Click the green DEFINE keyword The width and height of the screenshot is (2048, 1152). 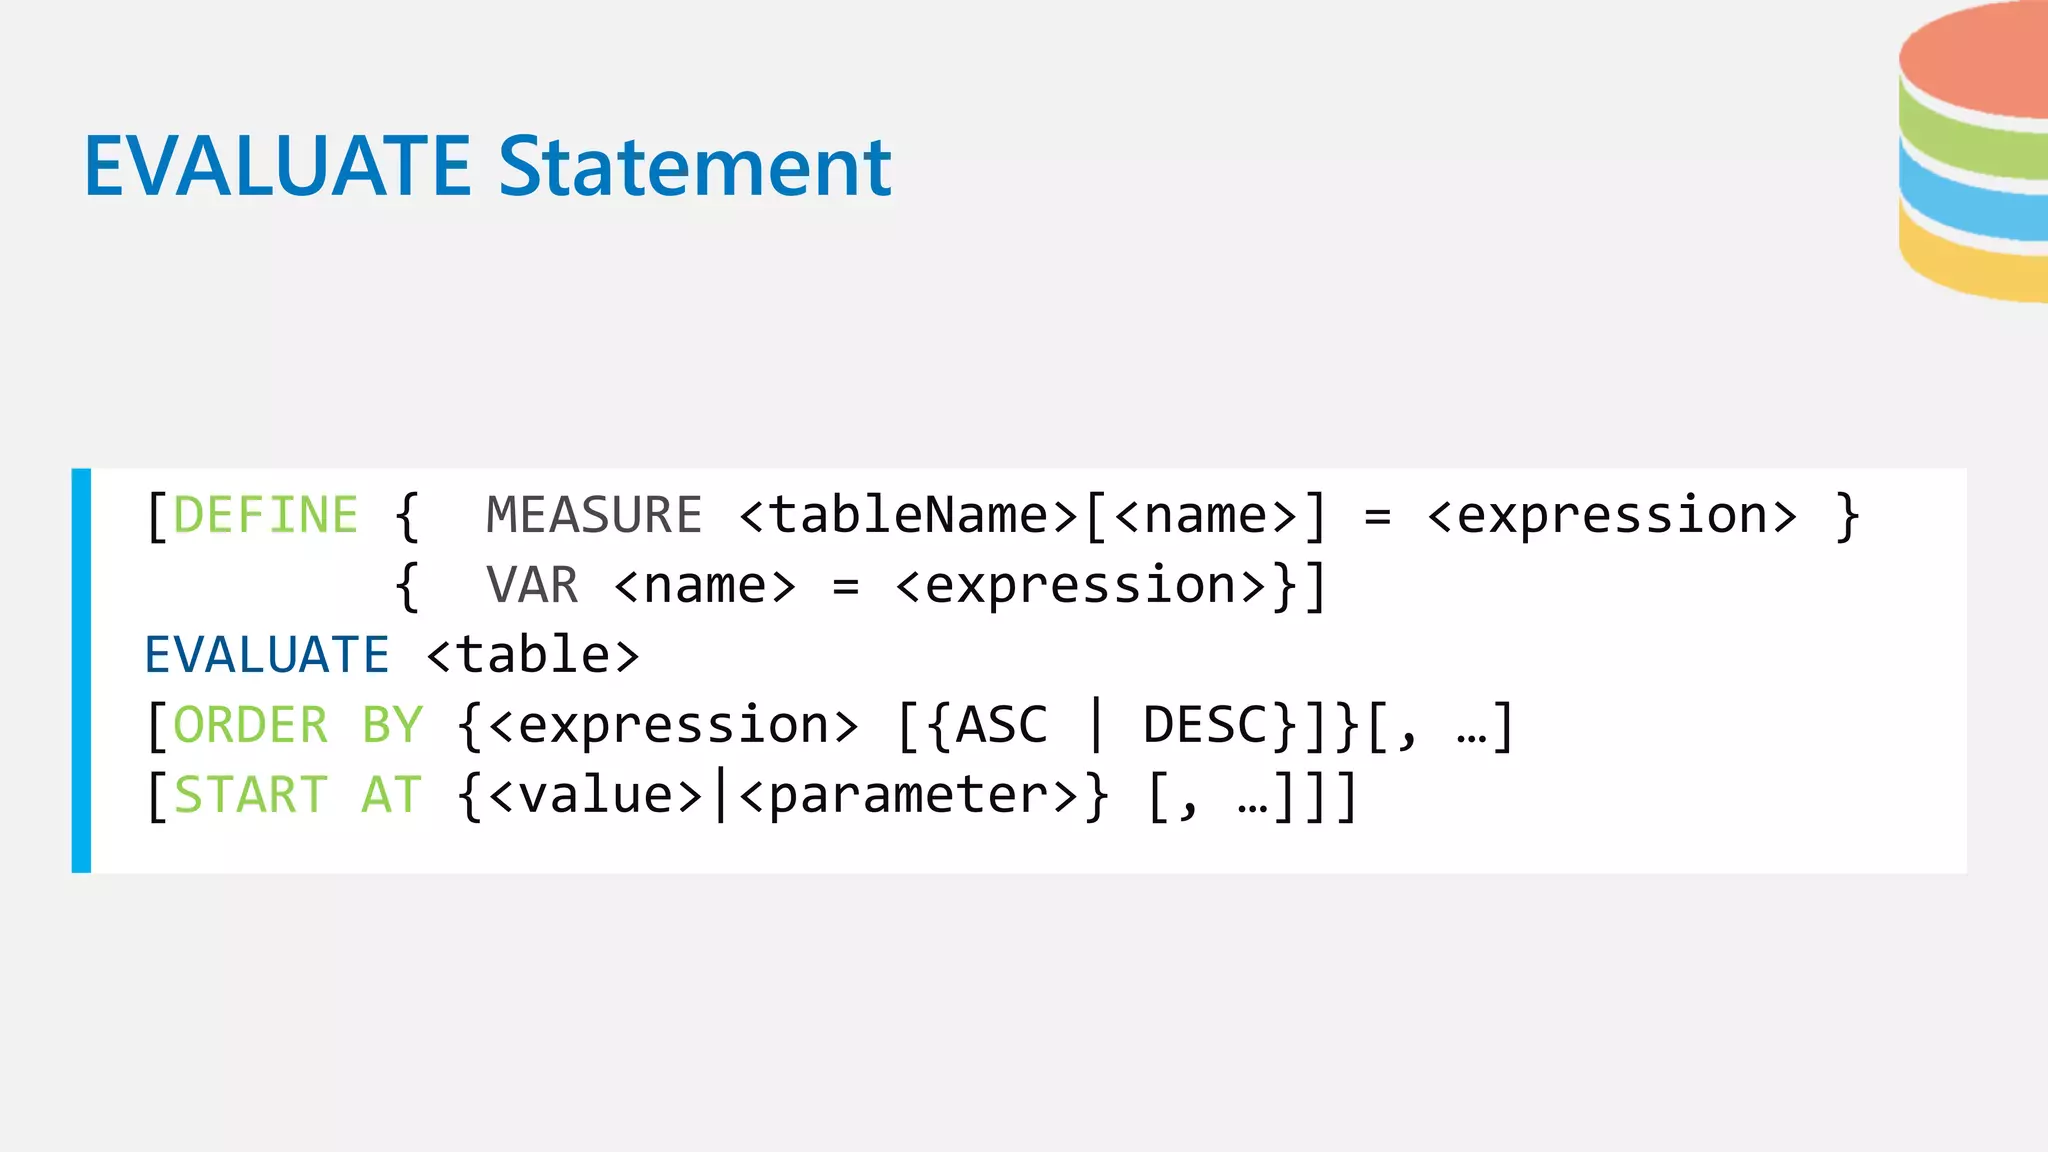point(266,515)
